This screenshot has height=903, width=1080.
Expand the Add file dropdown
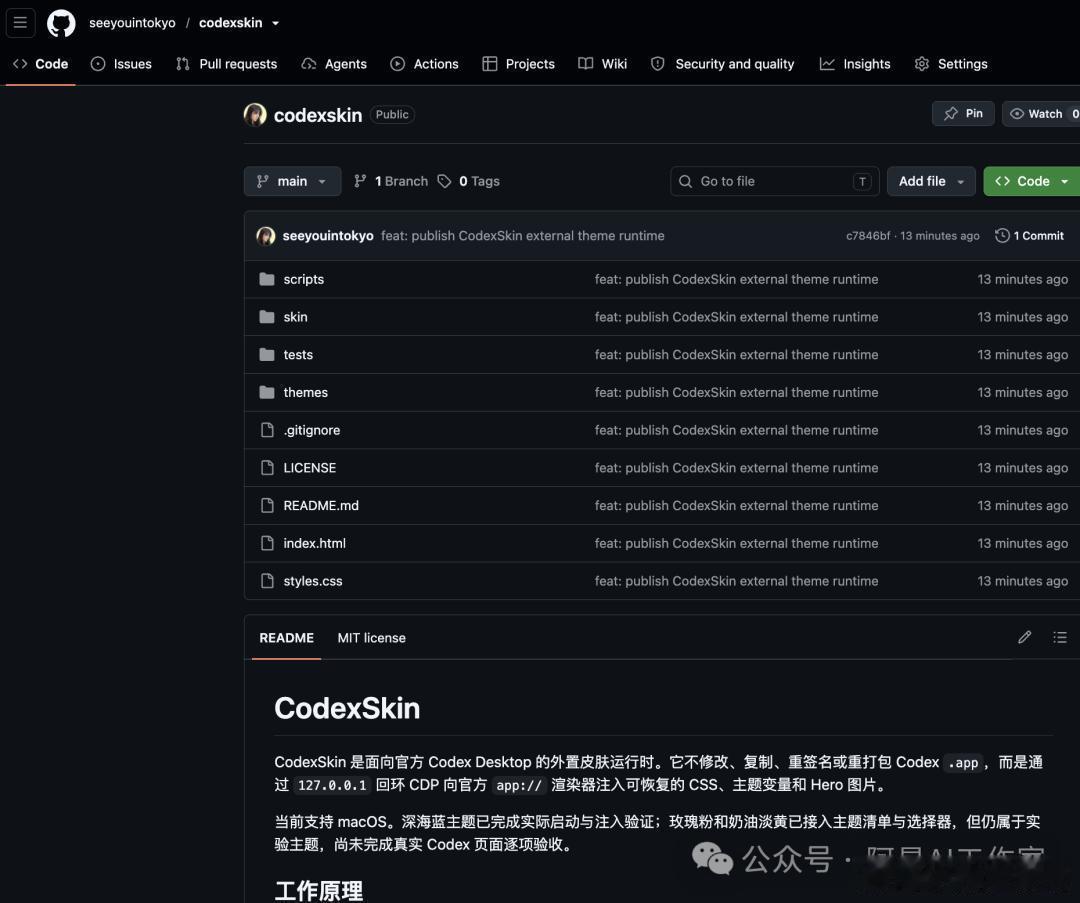click(x=931, y=181)
